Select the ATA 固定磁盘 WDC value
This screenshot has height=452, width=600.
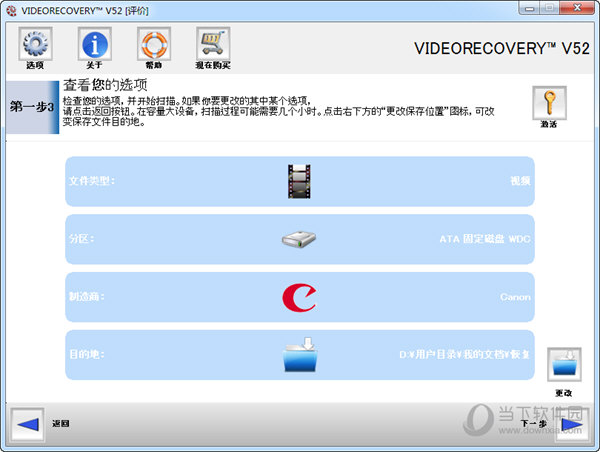coord(485,239)
